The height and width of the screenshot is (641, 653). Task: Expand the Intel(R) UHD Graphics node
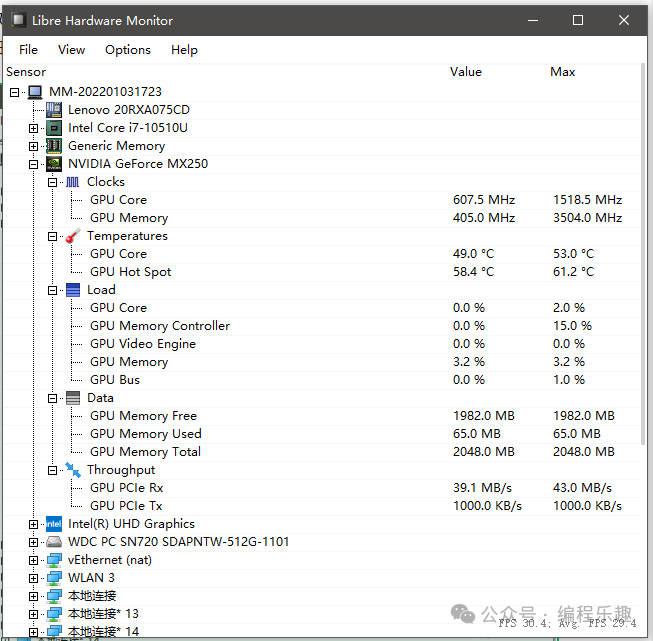coord(33,524)
